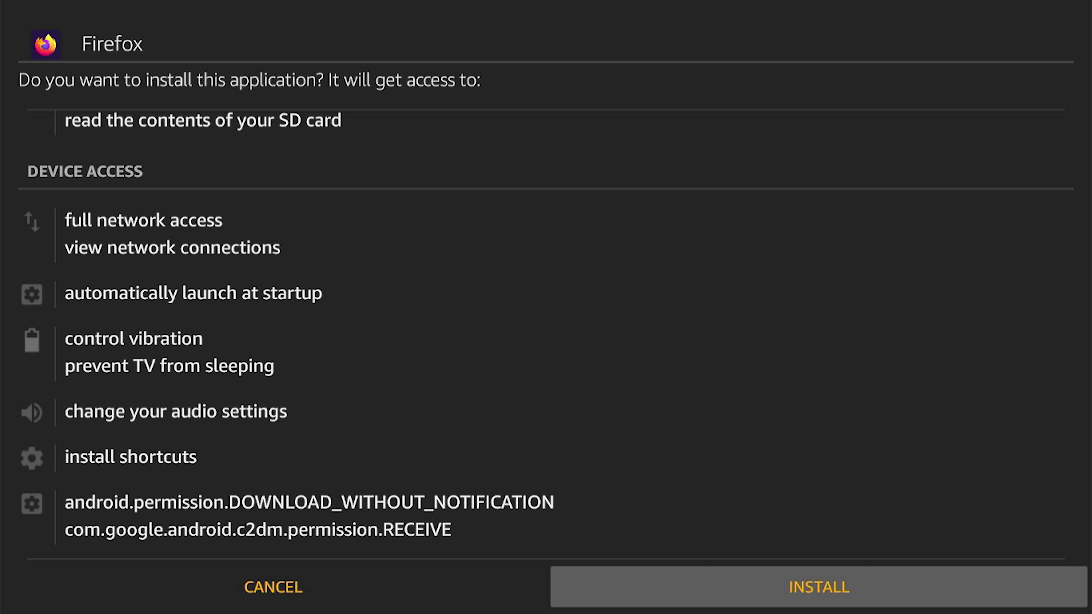
Task: Select the DEVICE ACCESS section header
Action: [x=85, y=171]
